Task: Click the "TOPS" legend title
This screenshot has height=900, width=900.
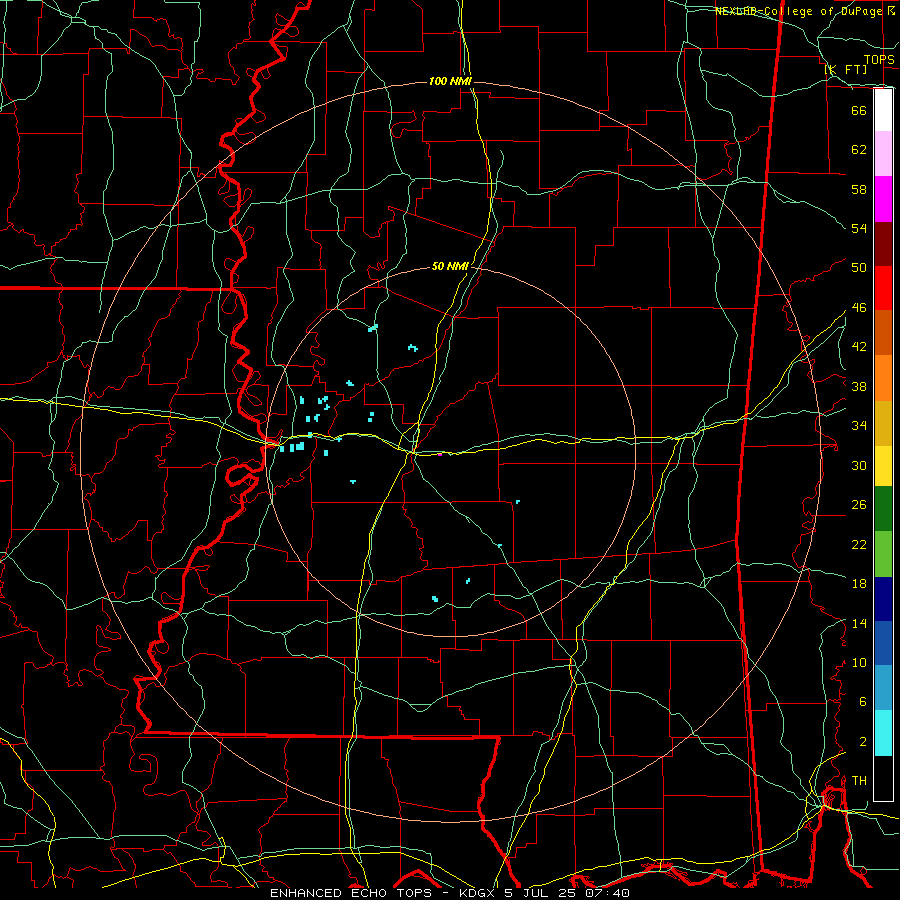Action: [879, 59]
